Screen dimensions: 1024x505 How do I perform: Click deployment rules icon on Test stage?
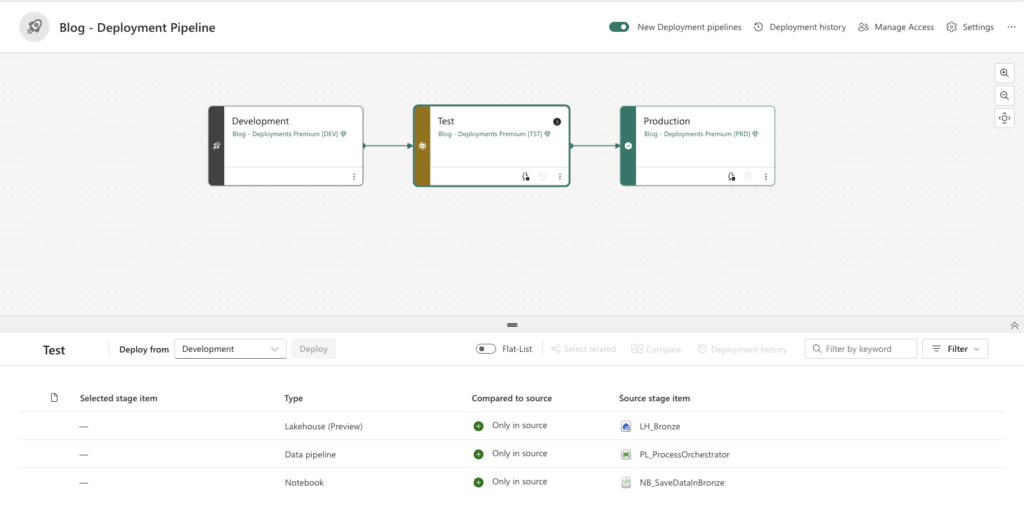point(526,177)
